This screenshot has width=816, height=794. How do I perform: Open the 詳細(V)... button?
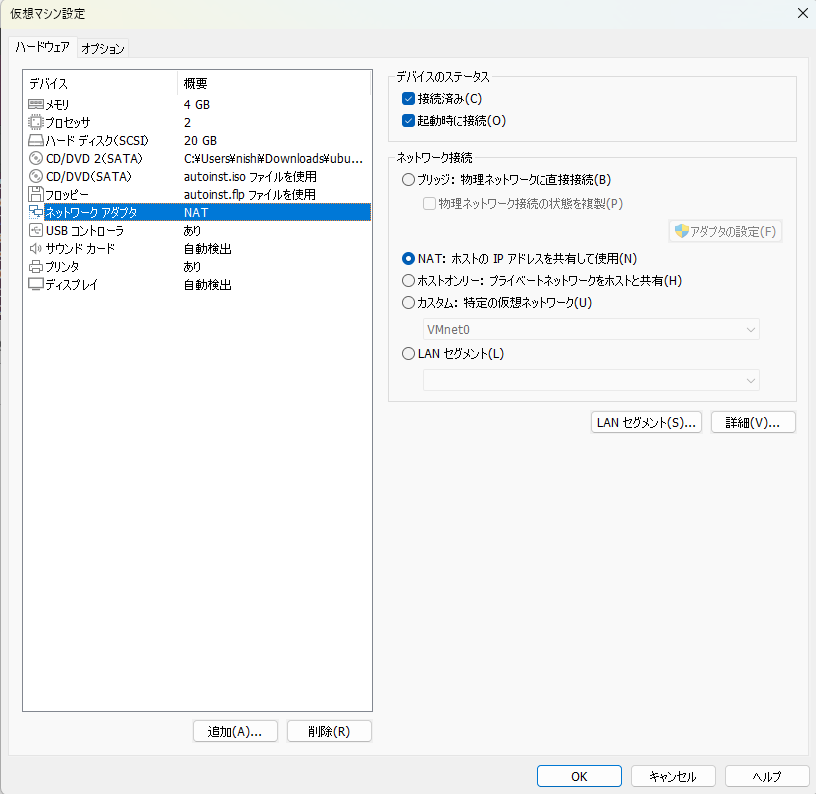[x=753, y=422]
